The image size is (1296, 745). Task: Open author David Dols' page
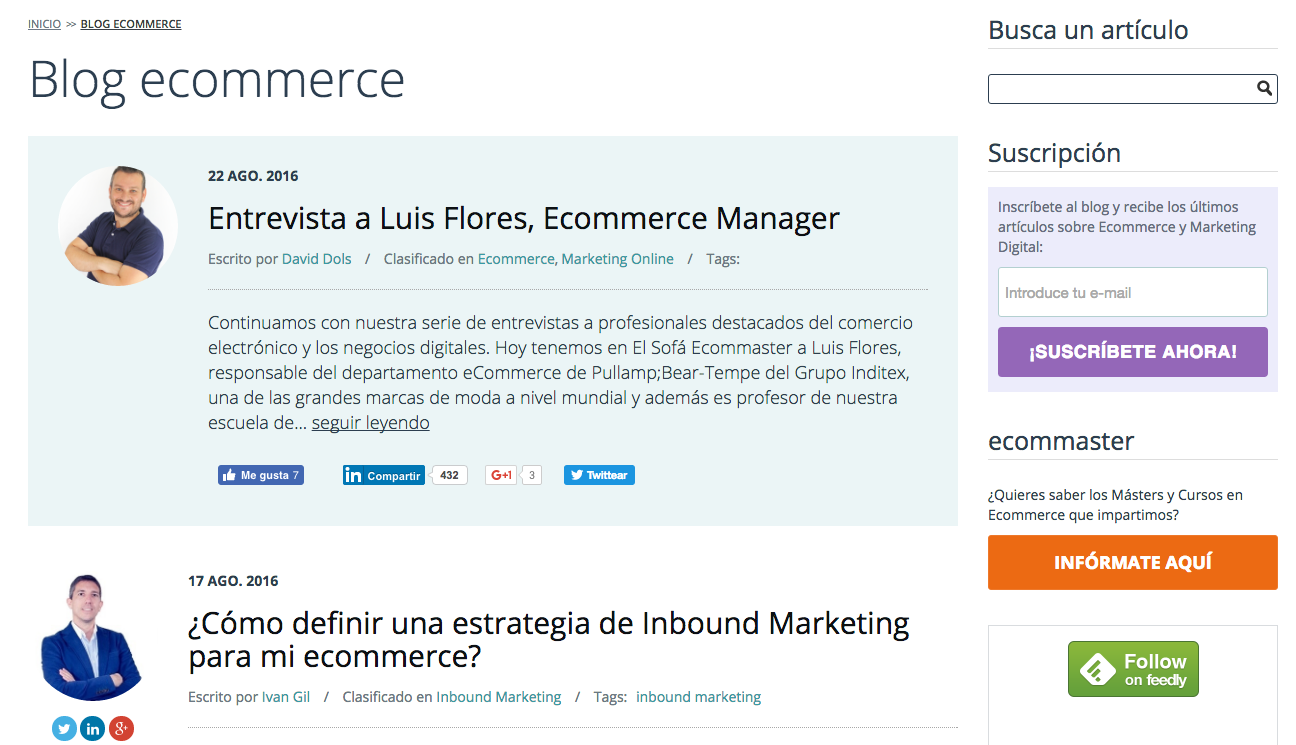316,259
